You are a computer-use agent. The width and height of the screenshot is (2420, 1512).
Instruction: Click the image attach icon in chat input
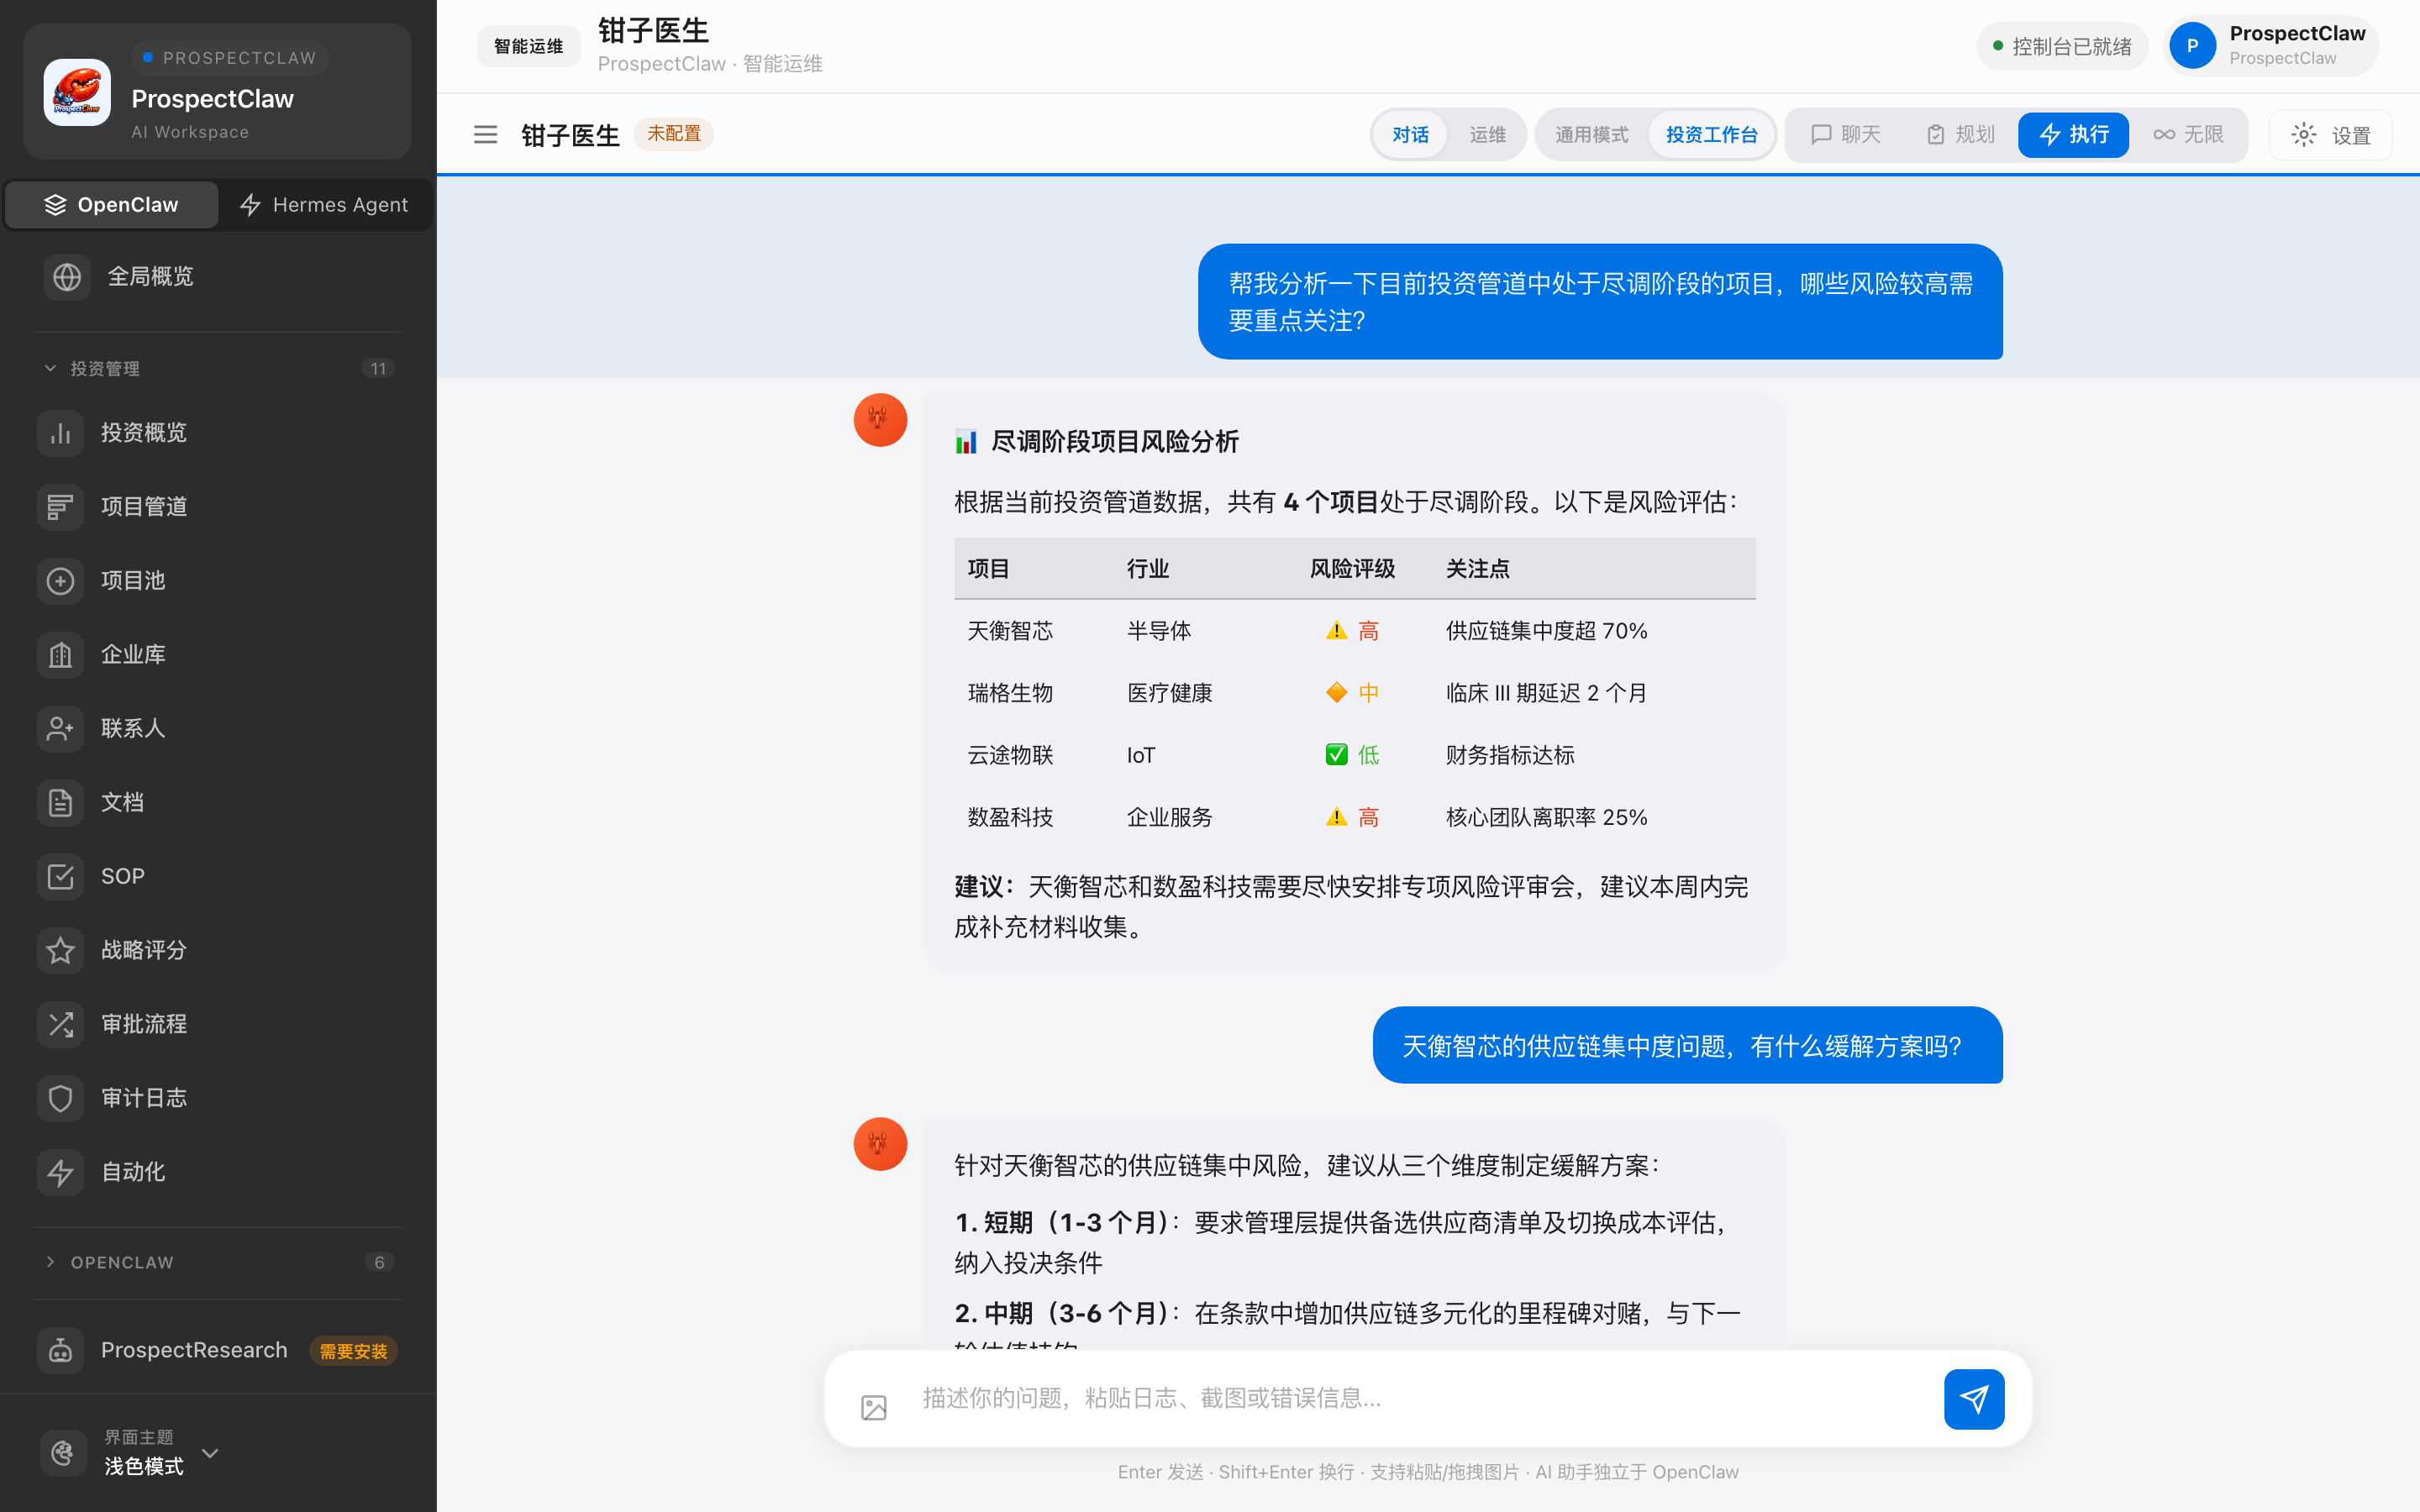point(874,1399)
